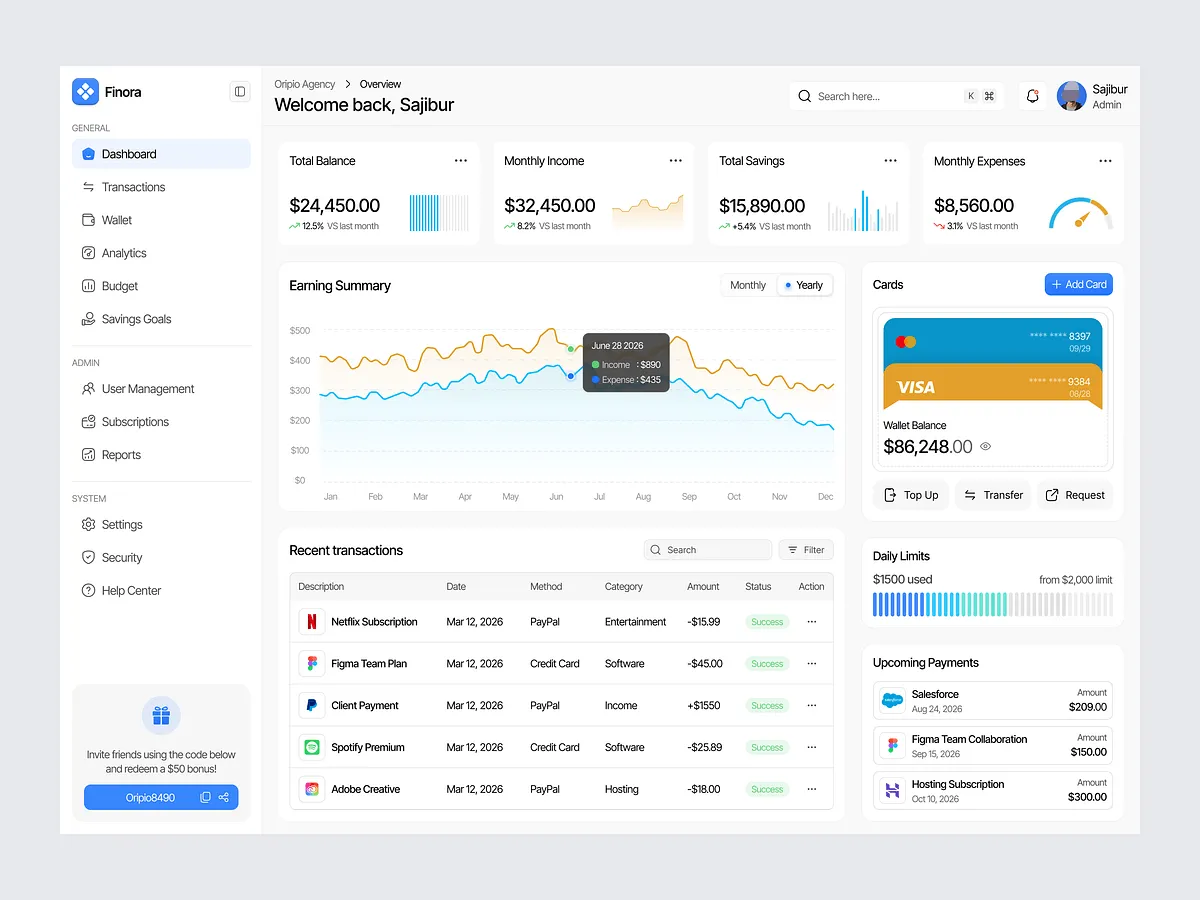This screenshot has width=1200, height=900.
Task: Switch Earning Summary to Monthly
Action: (x=748, y=285)
